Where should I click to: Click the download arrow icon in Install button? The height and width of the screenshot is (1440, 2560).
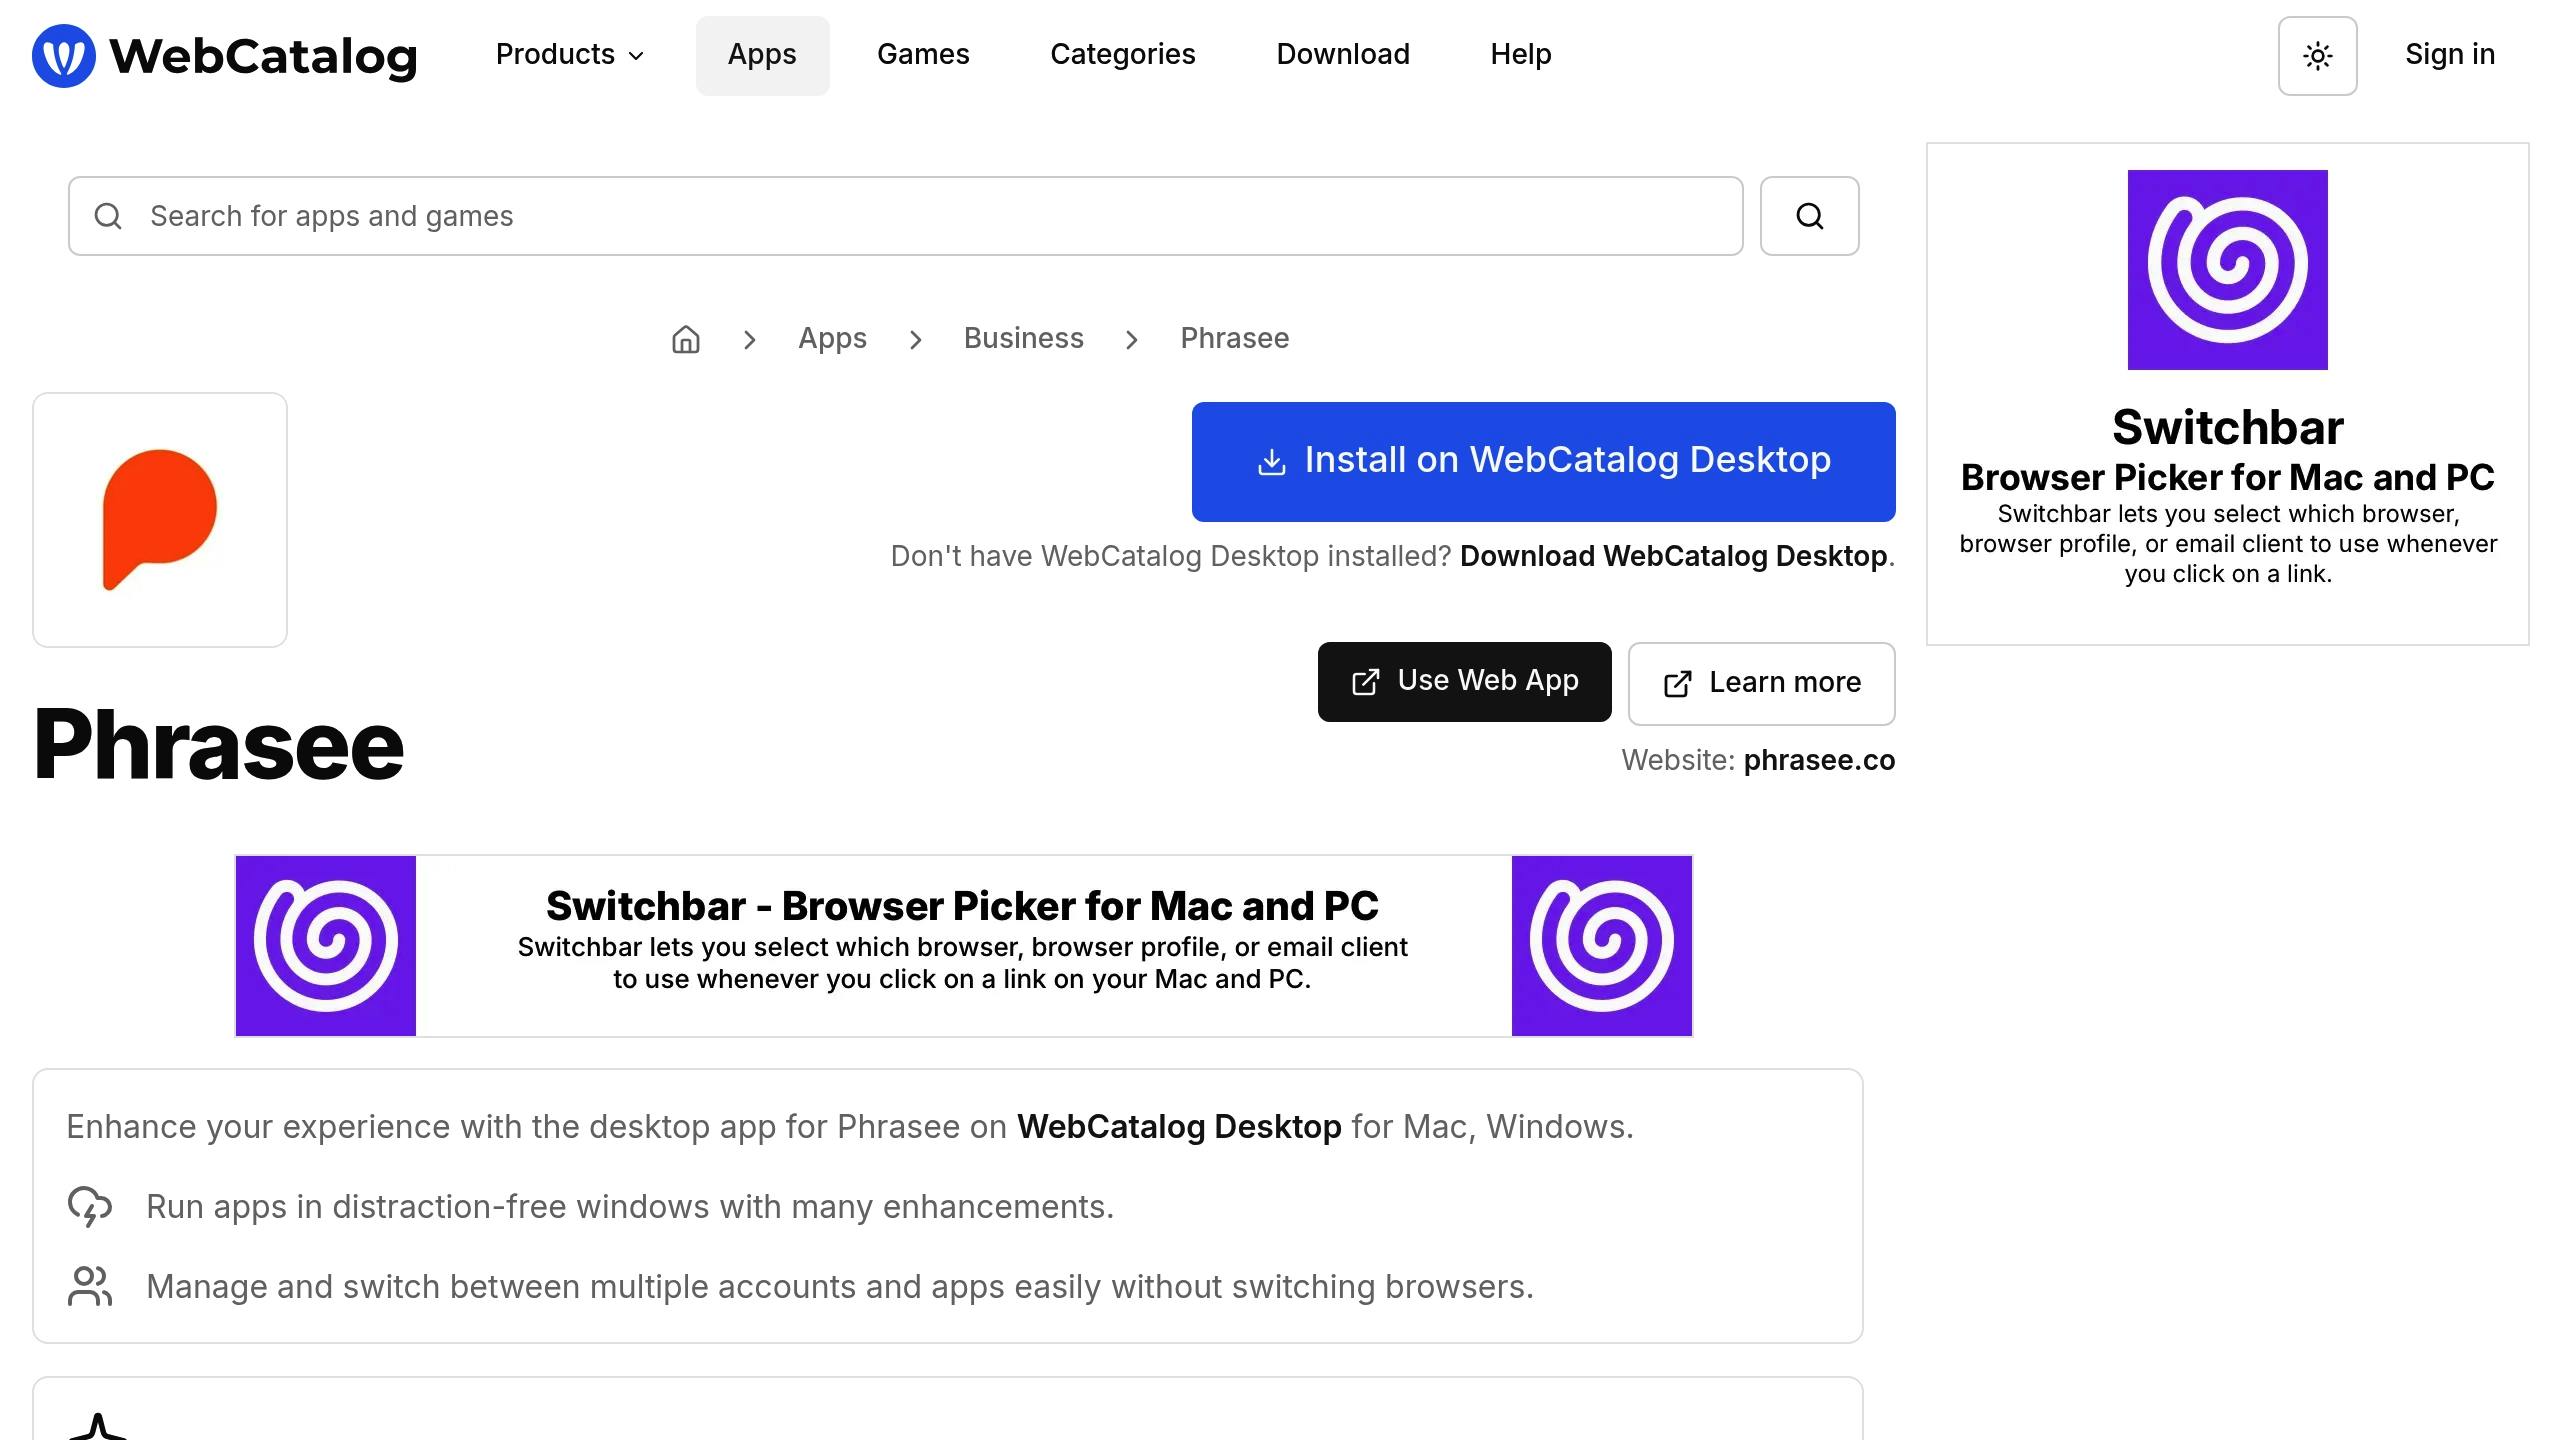pos(1271,462)
